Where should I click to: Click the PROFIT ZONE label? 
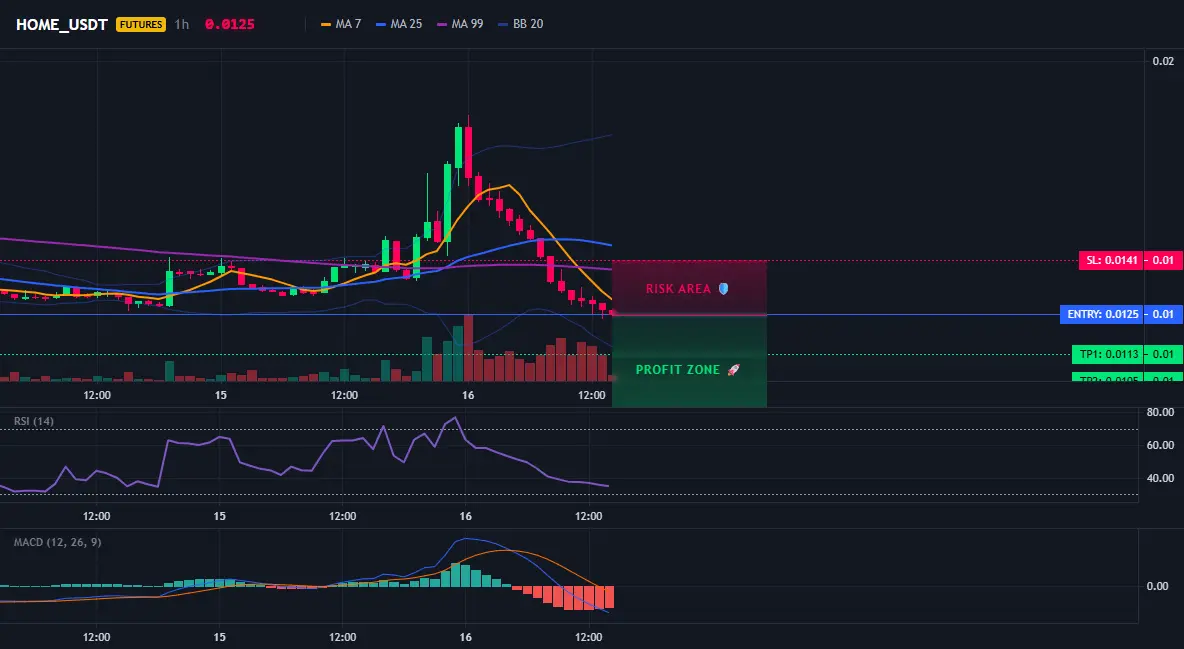pos(677,369)
